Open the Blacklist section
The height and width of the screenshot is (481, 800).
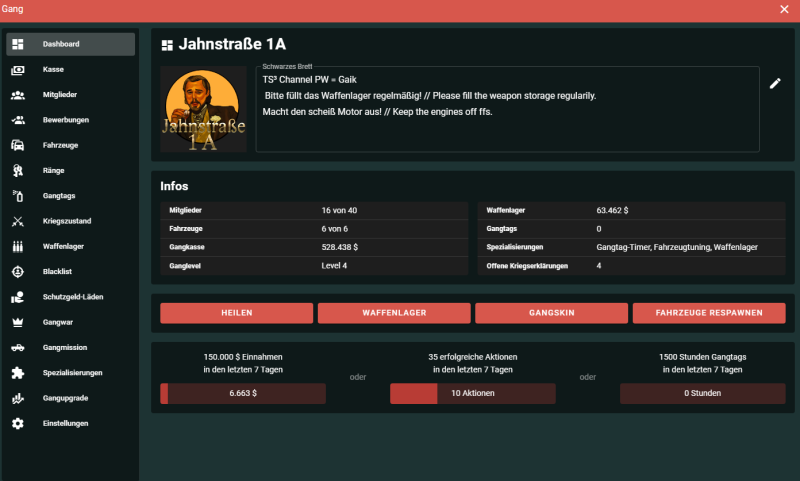coord(58,272)
